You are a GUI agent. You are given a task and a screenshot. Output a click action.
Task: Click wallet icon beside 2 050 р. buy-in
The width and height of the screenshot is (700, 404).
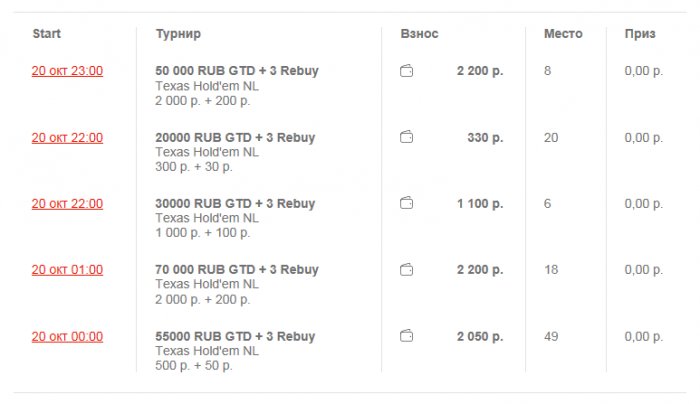(x=406, y=336)
